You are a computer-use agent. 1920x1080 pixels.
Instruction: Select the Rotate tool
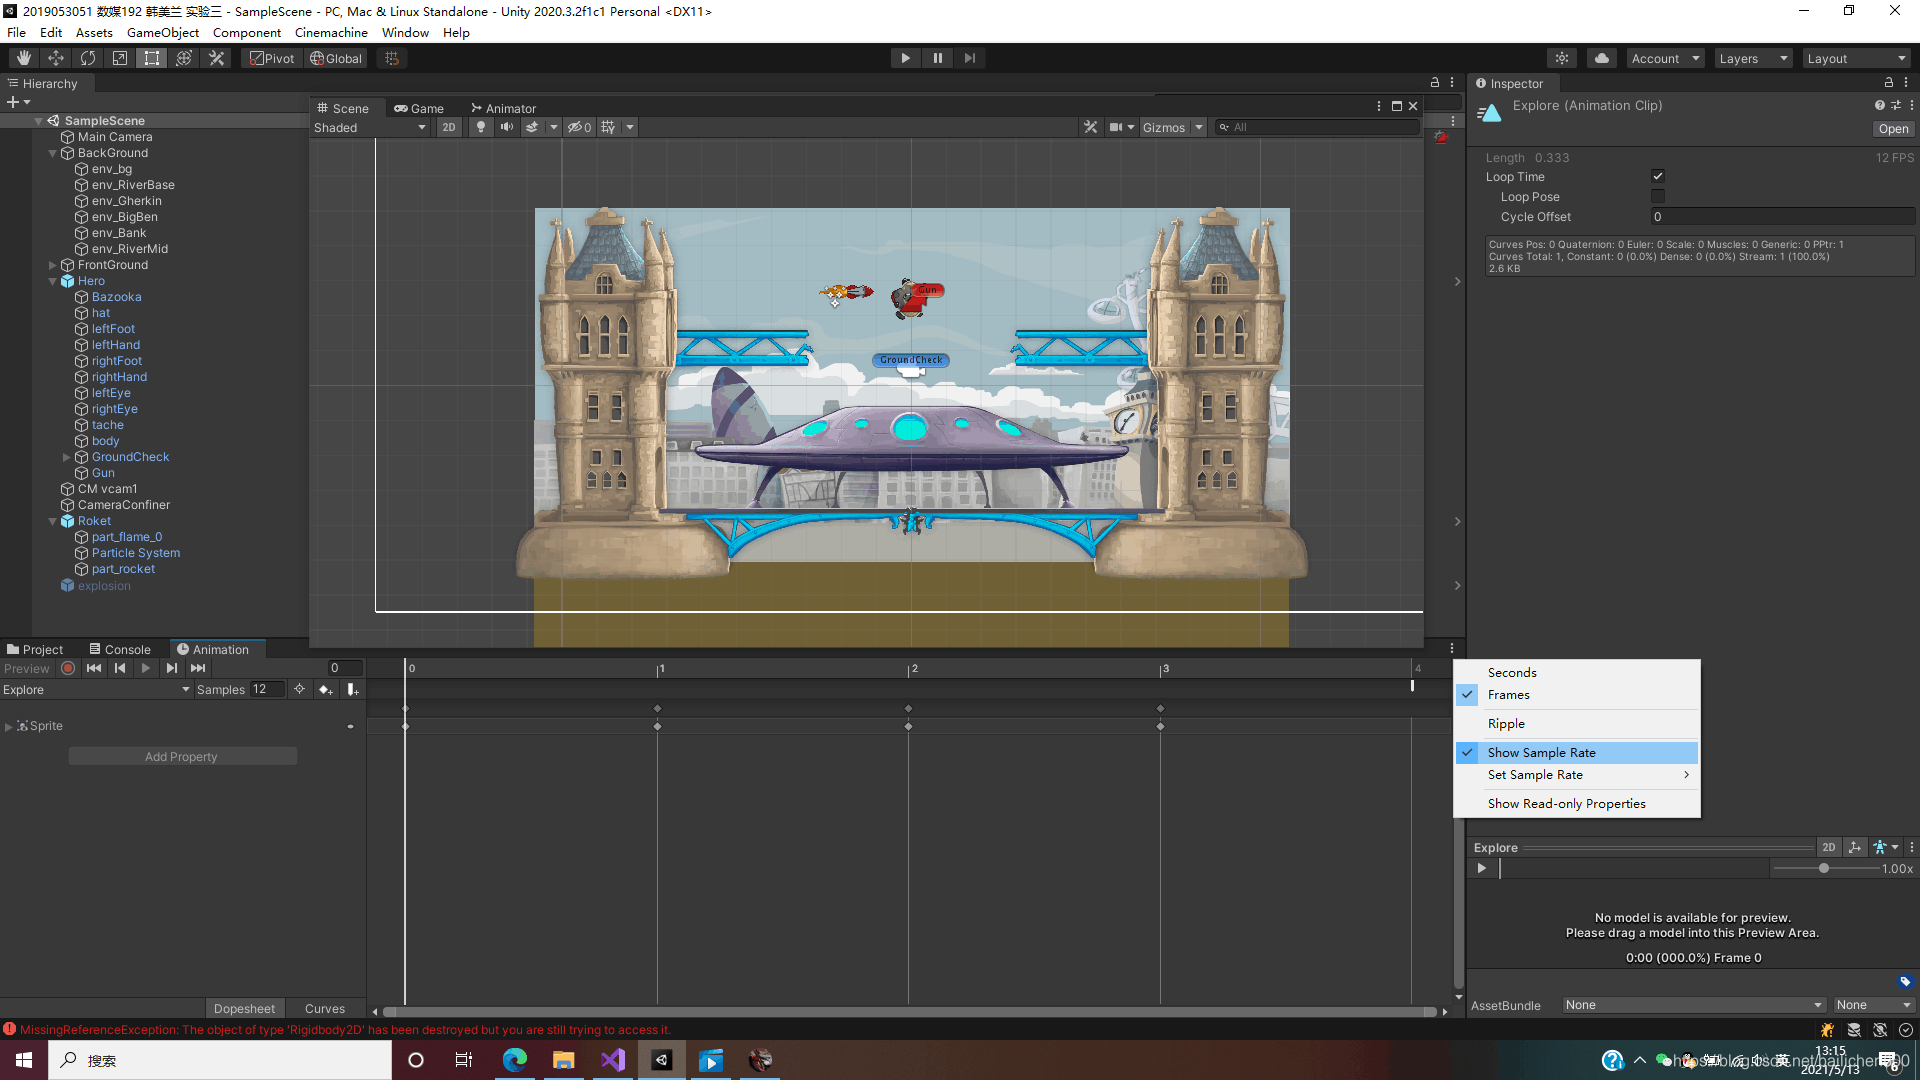(88, 58)
